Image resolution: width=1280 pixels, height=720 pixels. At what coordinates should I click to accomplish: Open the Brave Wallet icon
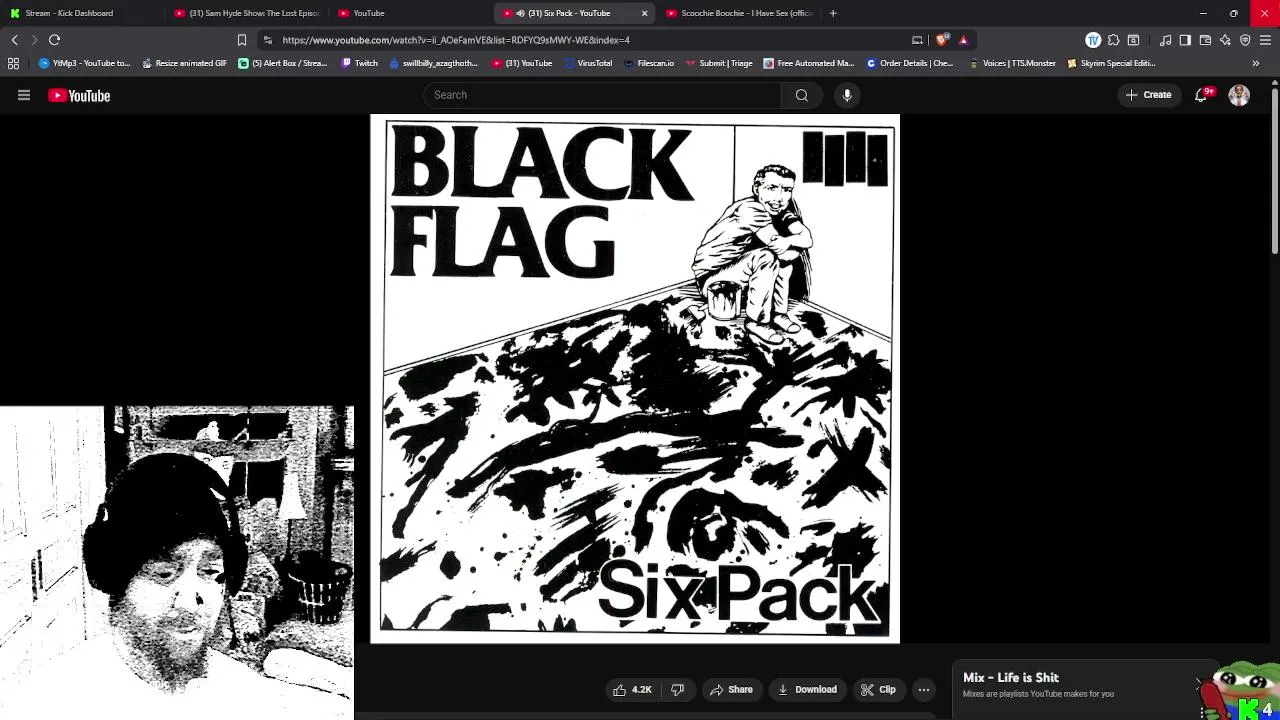pos(1205,40)
